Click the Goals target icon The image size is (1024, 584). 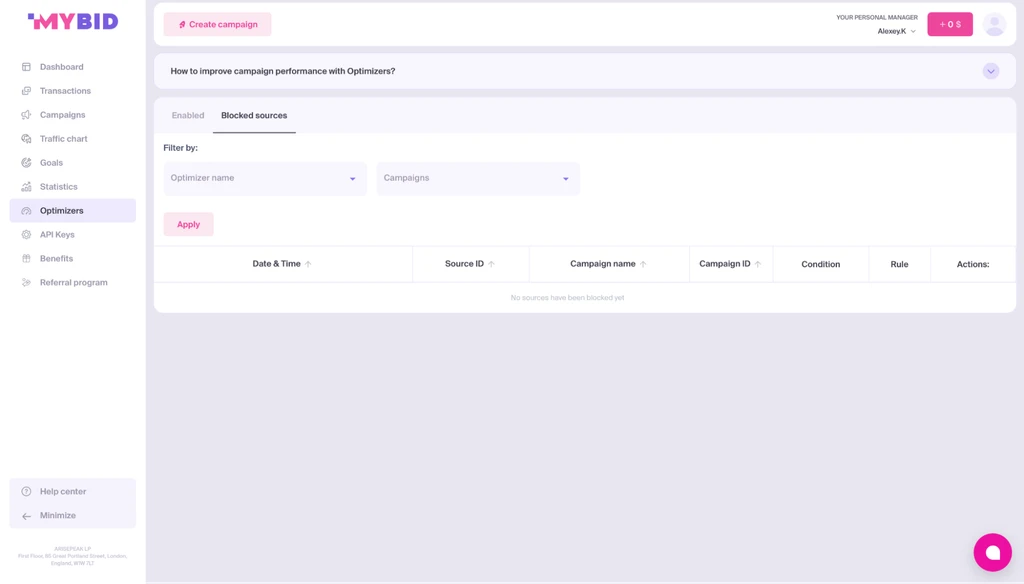click(26, 163)
